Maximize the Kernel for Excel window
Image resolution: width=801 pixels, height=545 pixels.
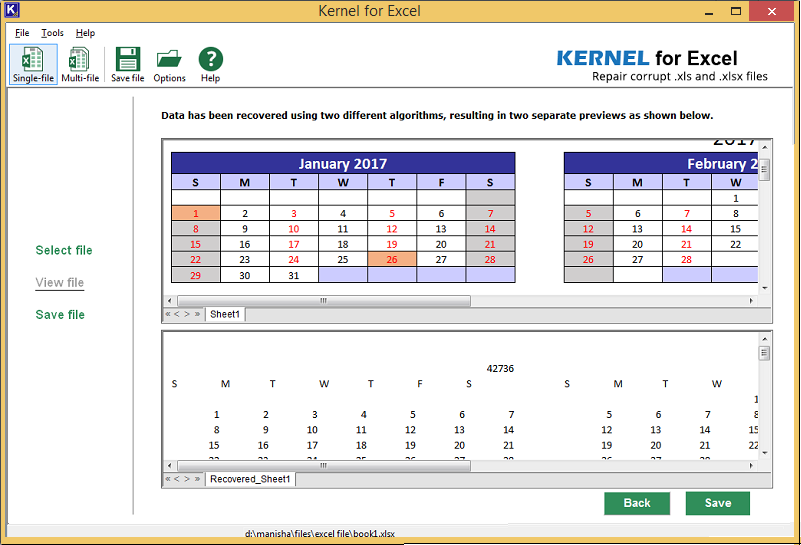coord(736,11)
